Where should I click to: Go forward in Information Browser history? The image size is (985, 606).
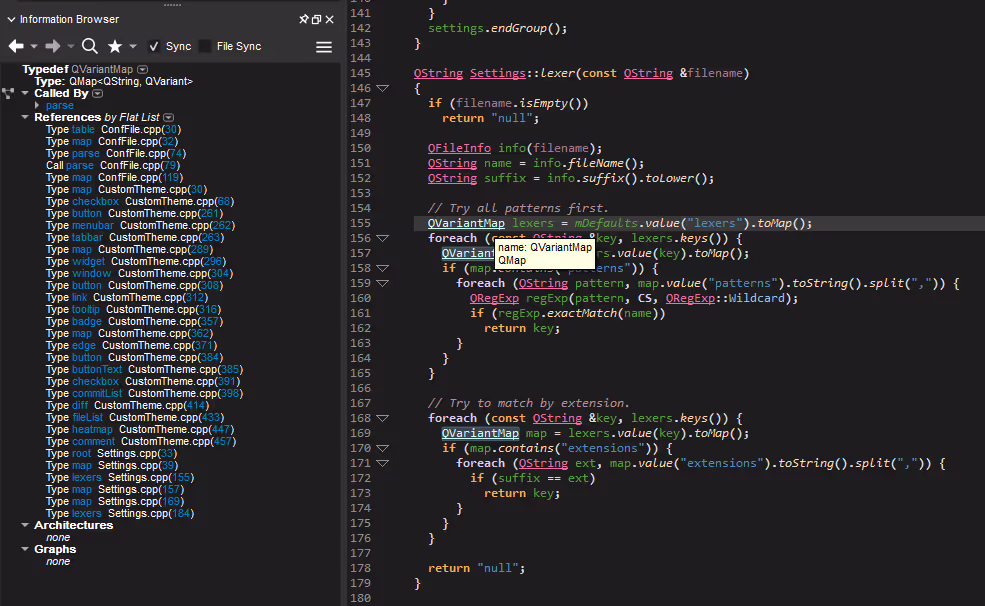(53, 46)
